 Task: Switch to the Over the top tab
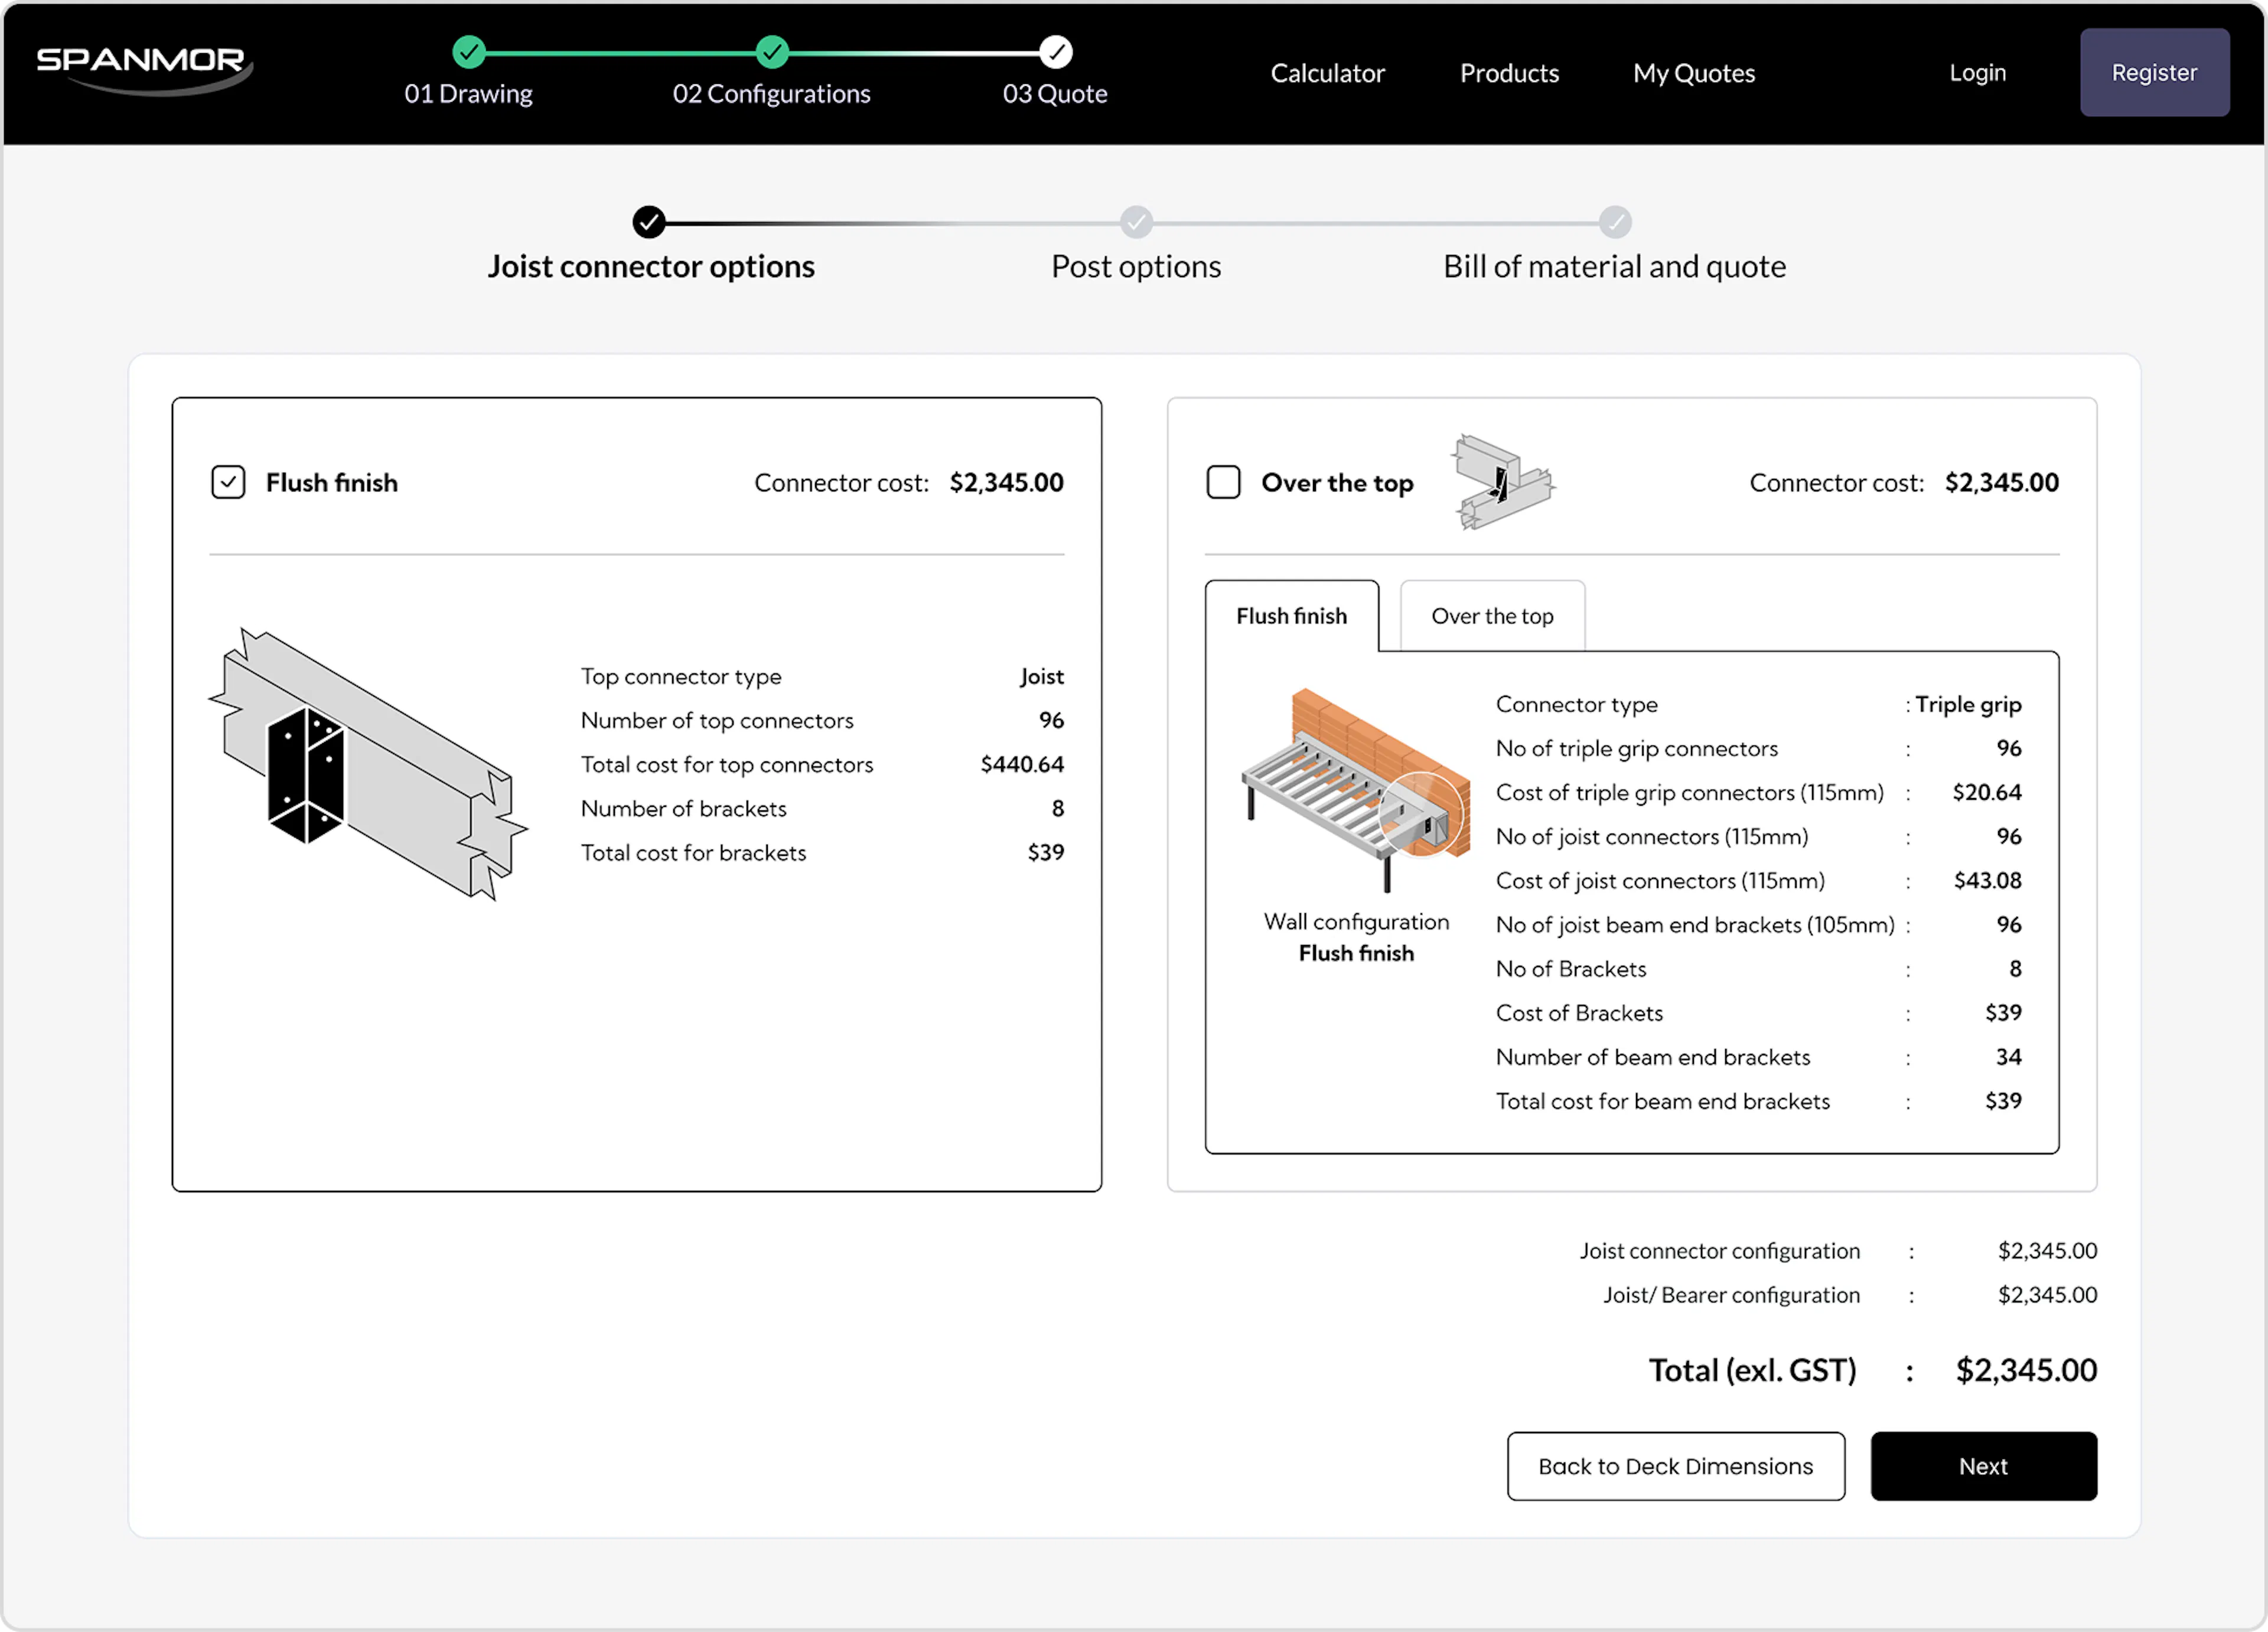1491,616
